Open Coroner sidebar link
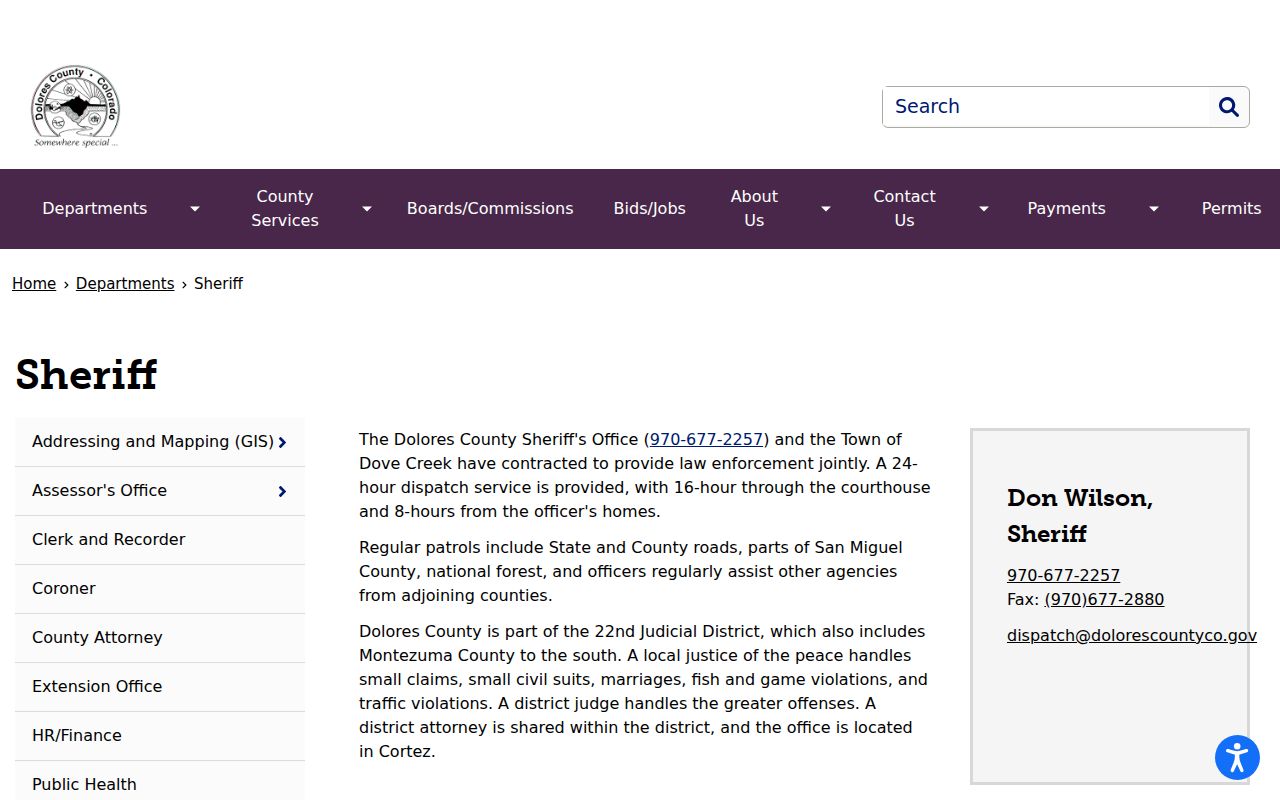 pyautogui.click(x=160, y=589)
